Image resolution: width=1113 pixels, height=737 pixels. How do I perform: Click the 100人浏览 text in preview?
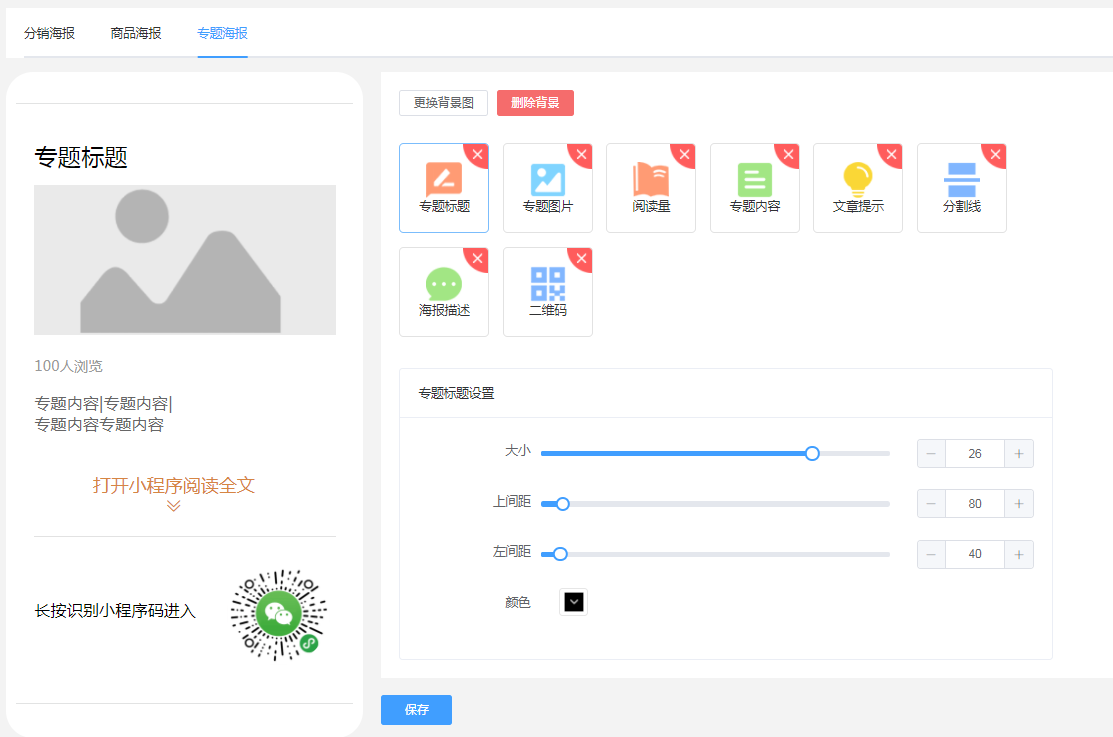[68, 366]
